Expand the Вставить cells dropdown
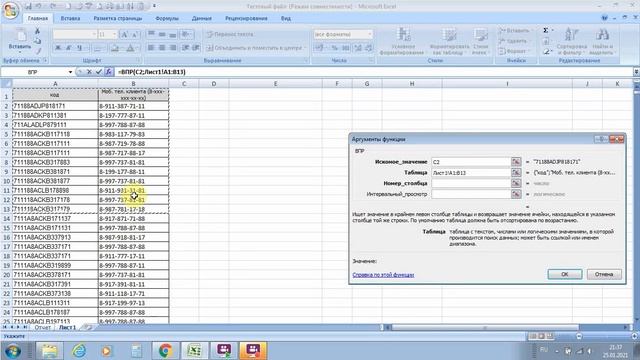Image resolution: width=640 pixels, height=360 pixels. point(532,31)
